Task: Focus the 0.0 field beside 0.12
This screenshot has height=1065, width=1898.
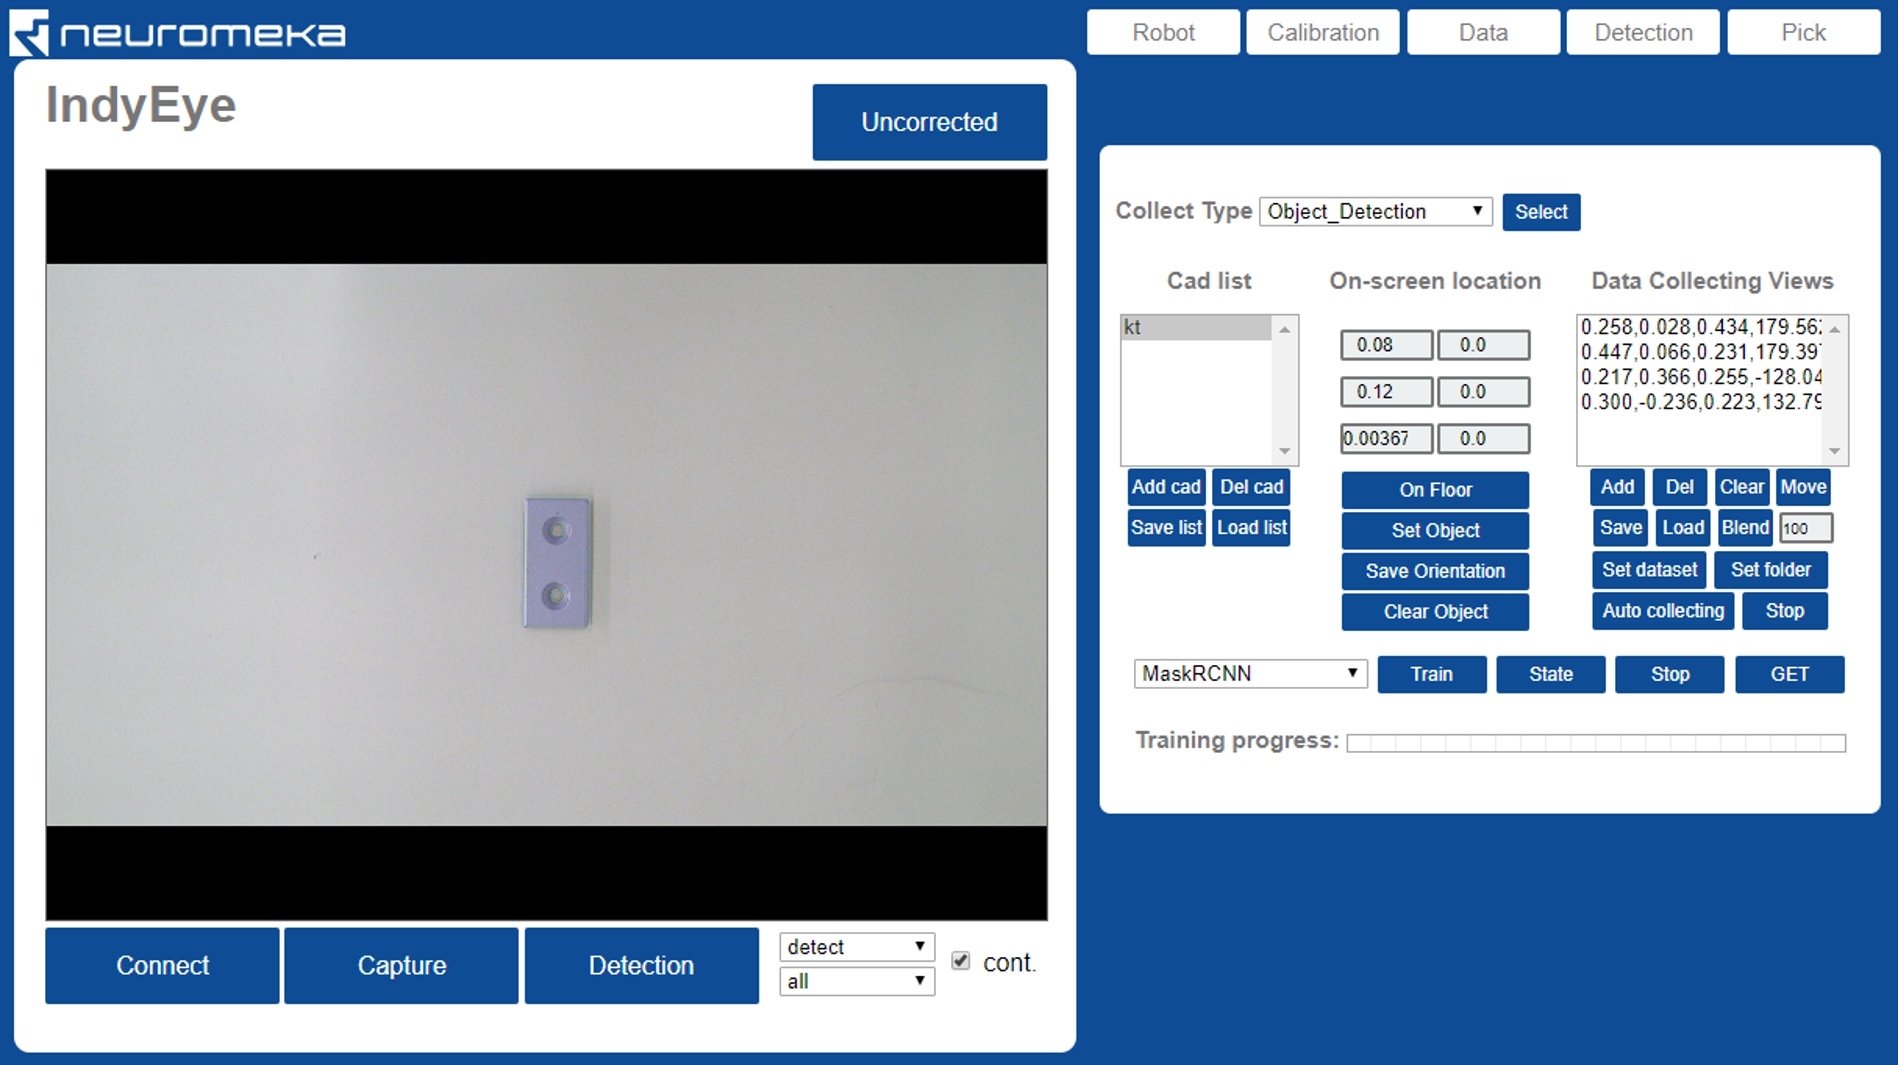Action: pyautogui.click(x=1483, y=392)
